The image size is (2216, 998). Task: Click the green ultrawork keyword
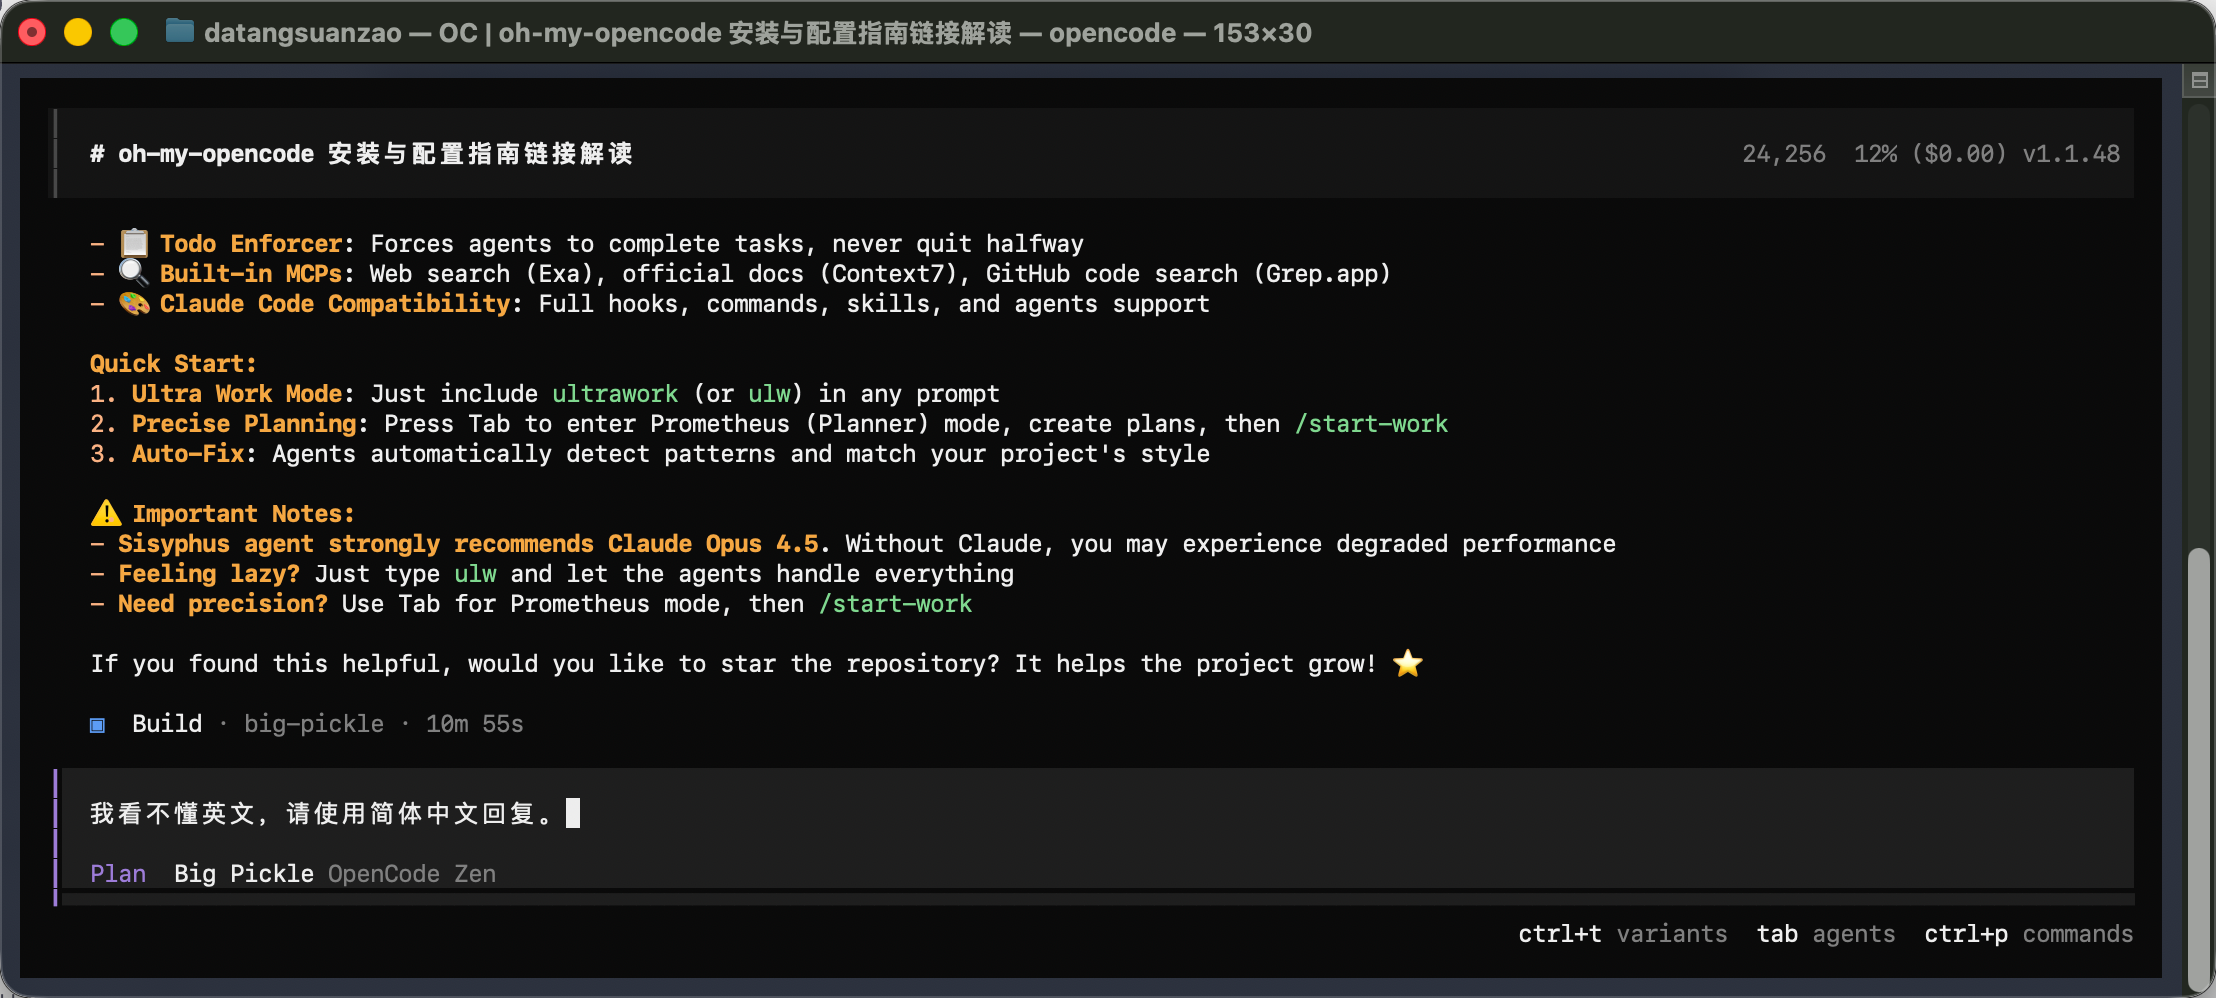pos(615,393)
